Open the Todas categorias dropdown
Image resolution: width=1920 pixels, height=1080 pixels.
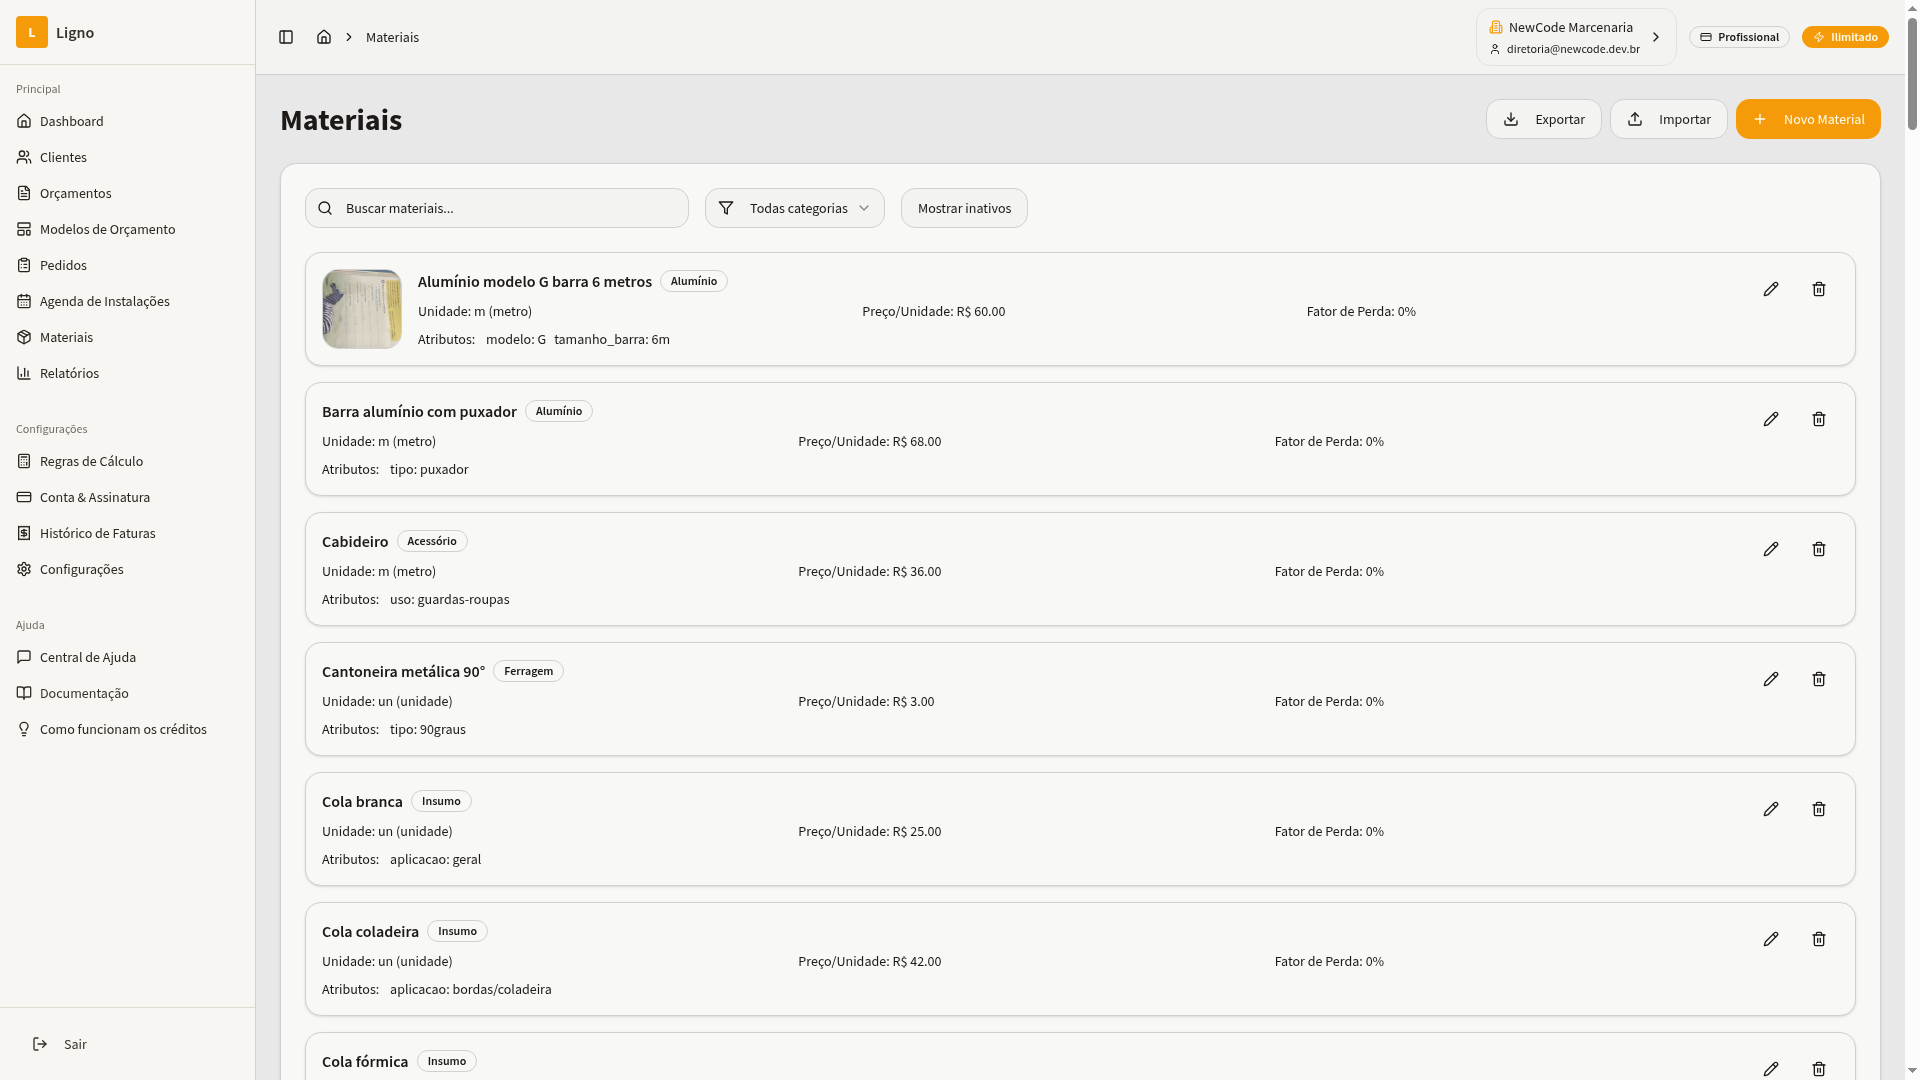tap(795, 208)
